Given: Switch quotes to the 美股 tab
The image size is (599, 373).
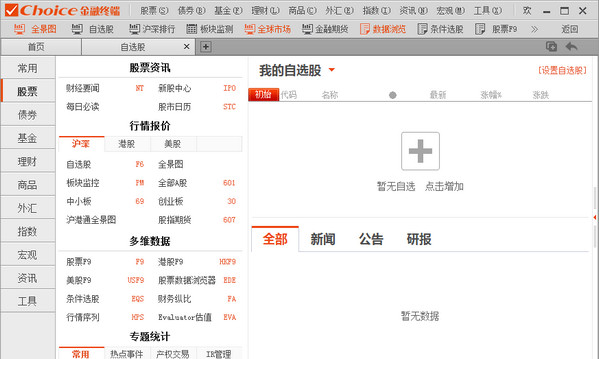Looking at the screenshot, I should (x=173, y=144).
